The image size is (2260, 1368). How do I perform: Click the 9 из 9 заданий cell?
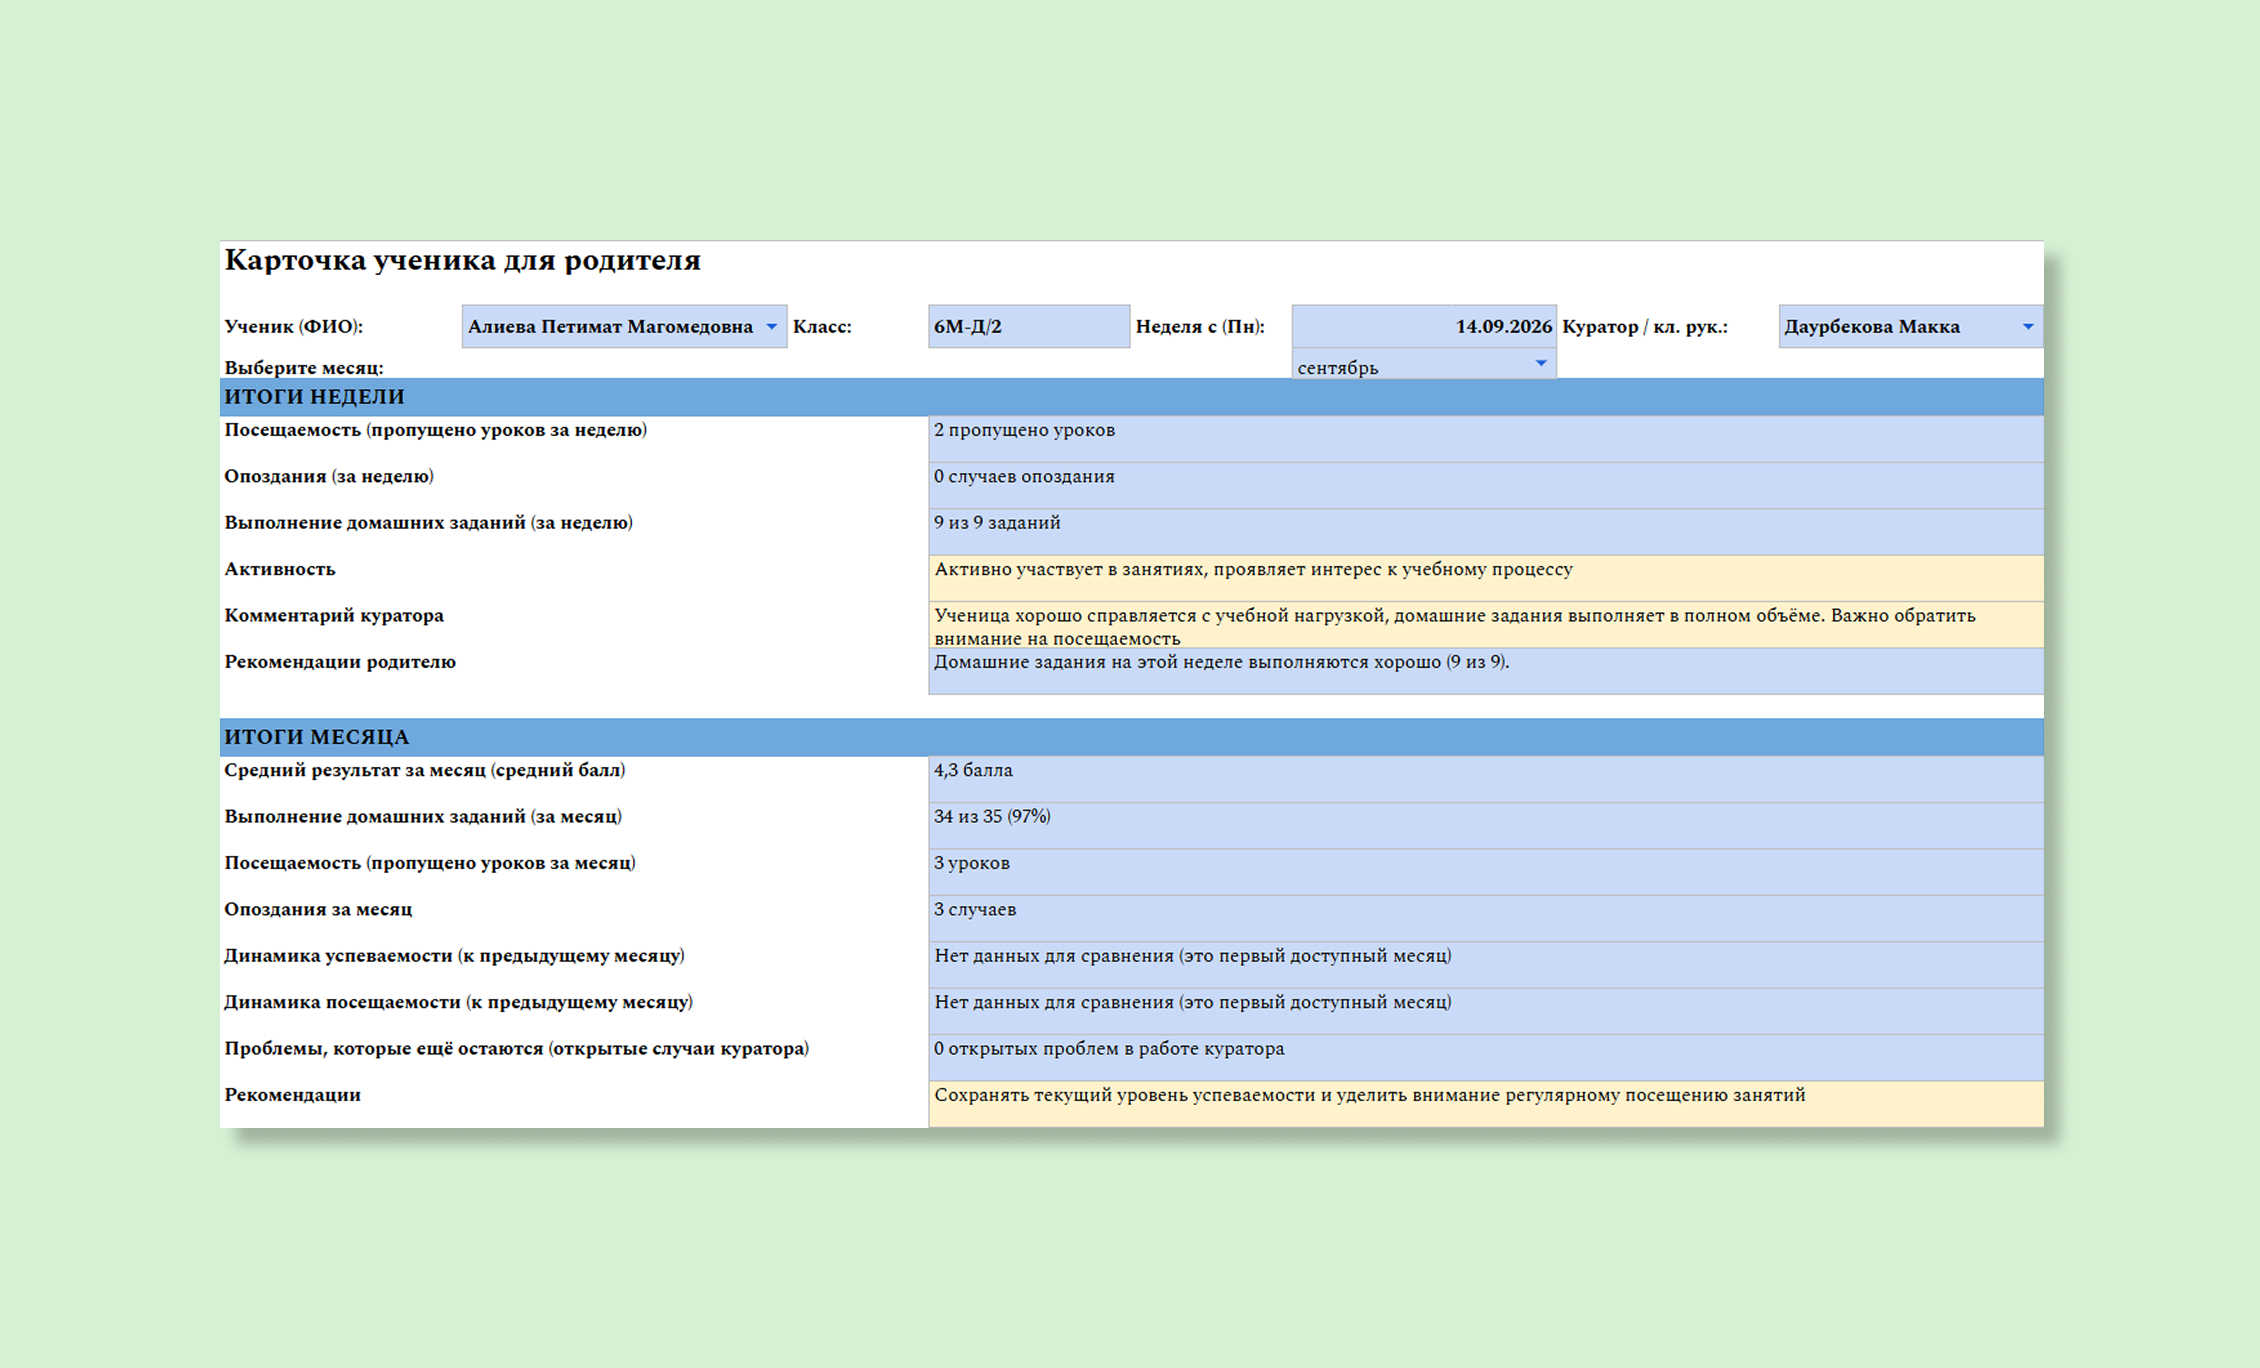pos(1486,532)
